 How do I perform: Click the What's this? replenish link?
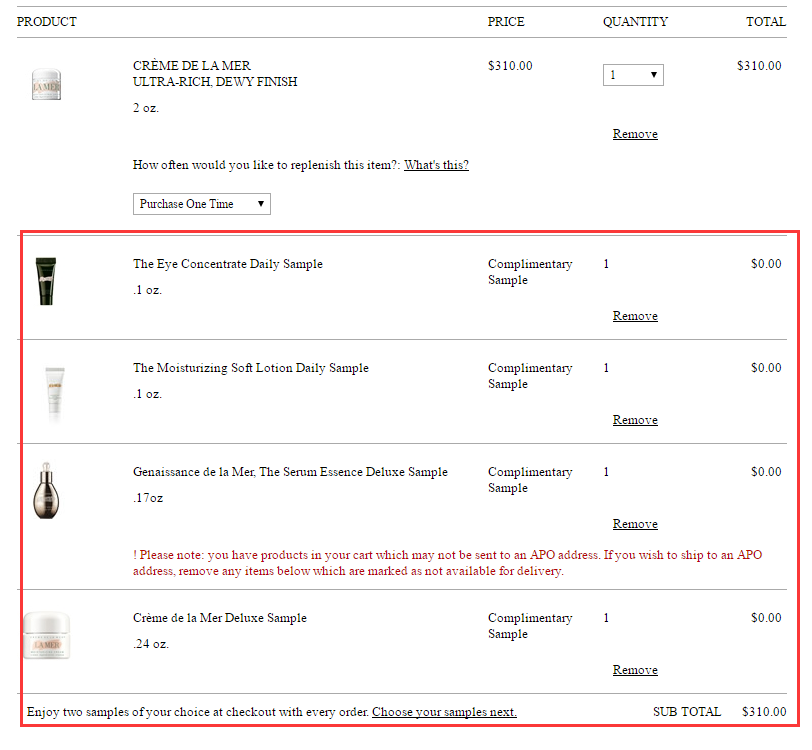point(436,165)
